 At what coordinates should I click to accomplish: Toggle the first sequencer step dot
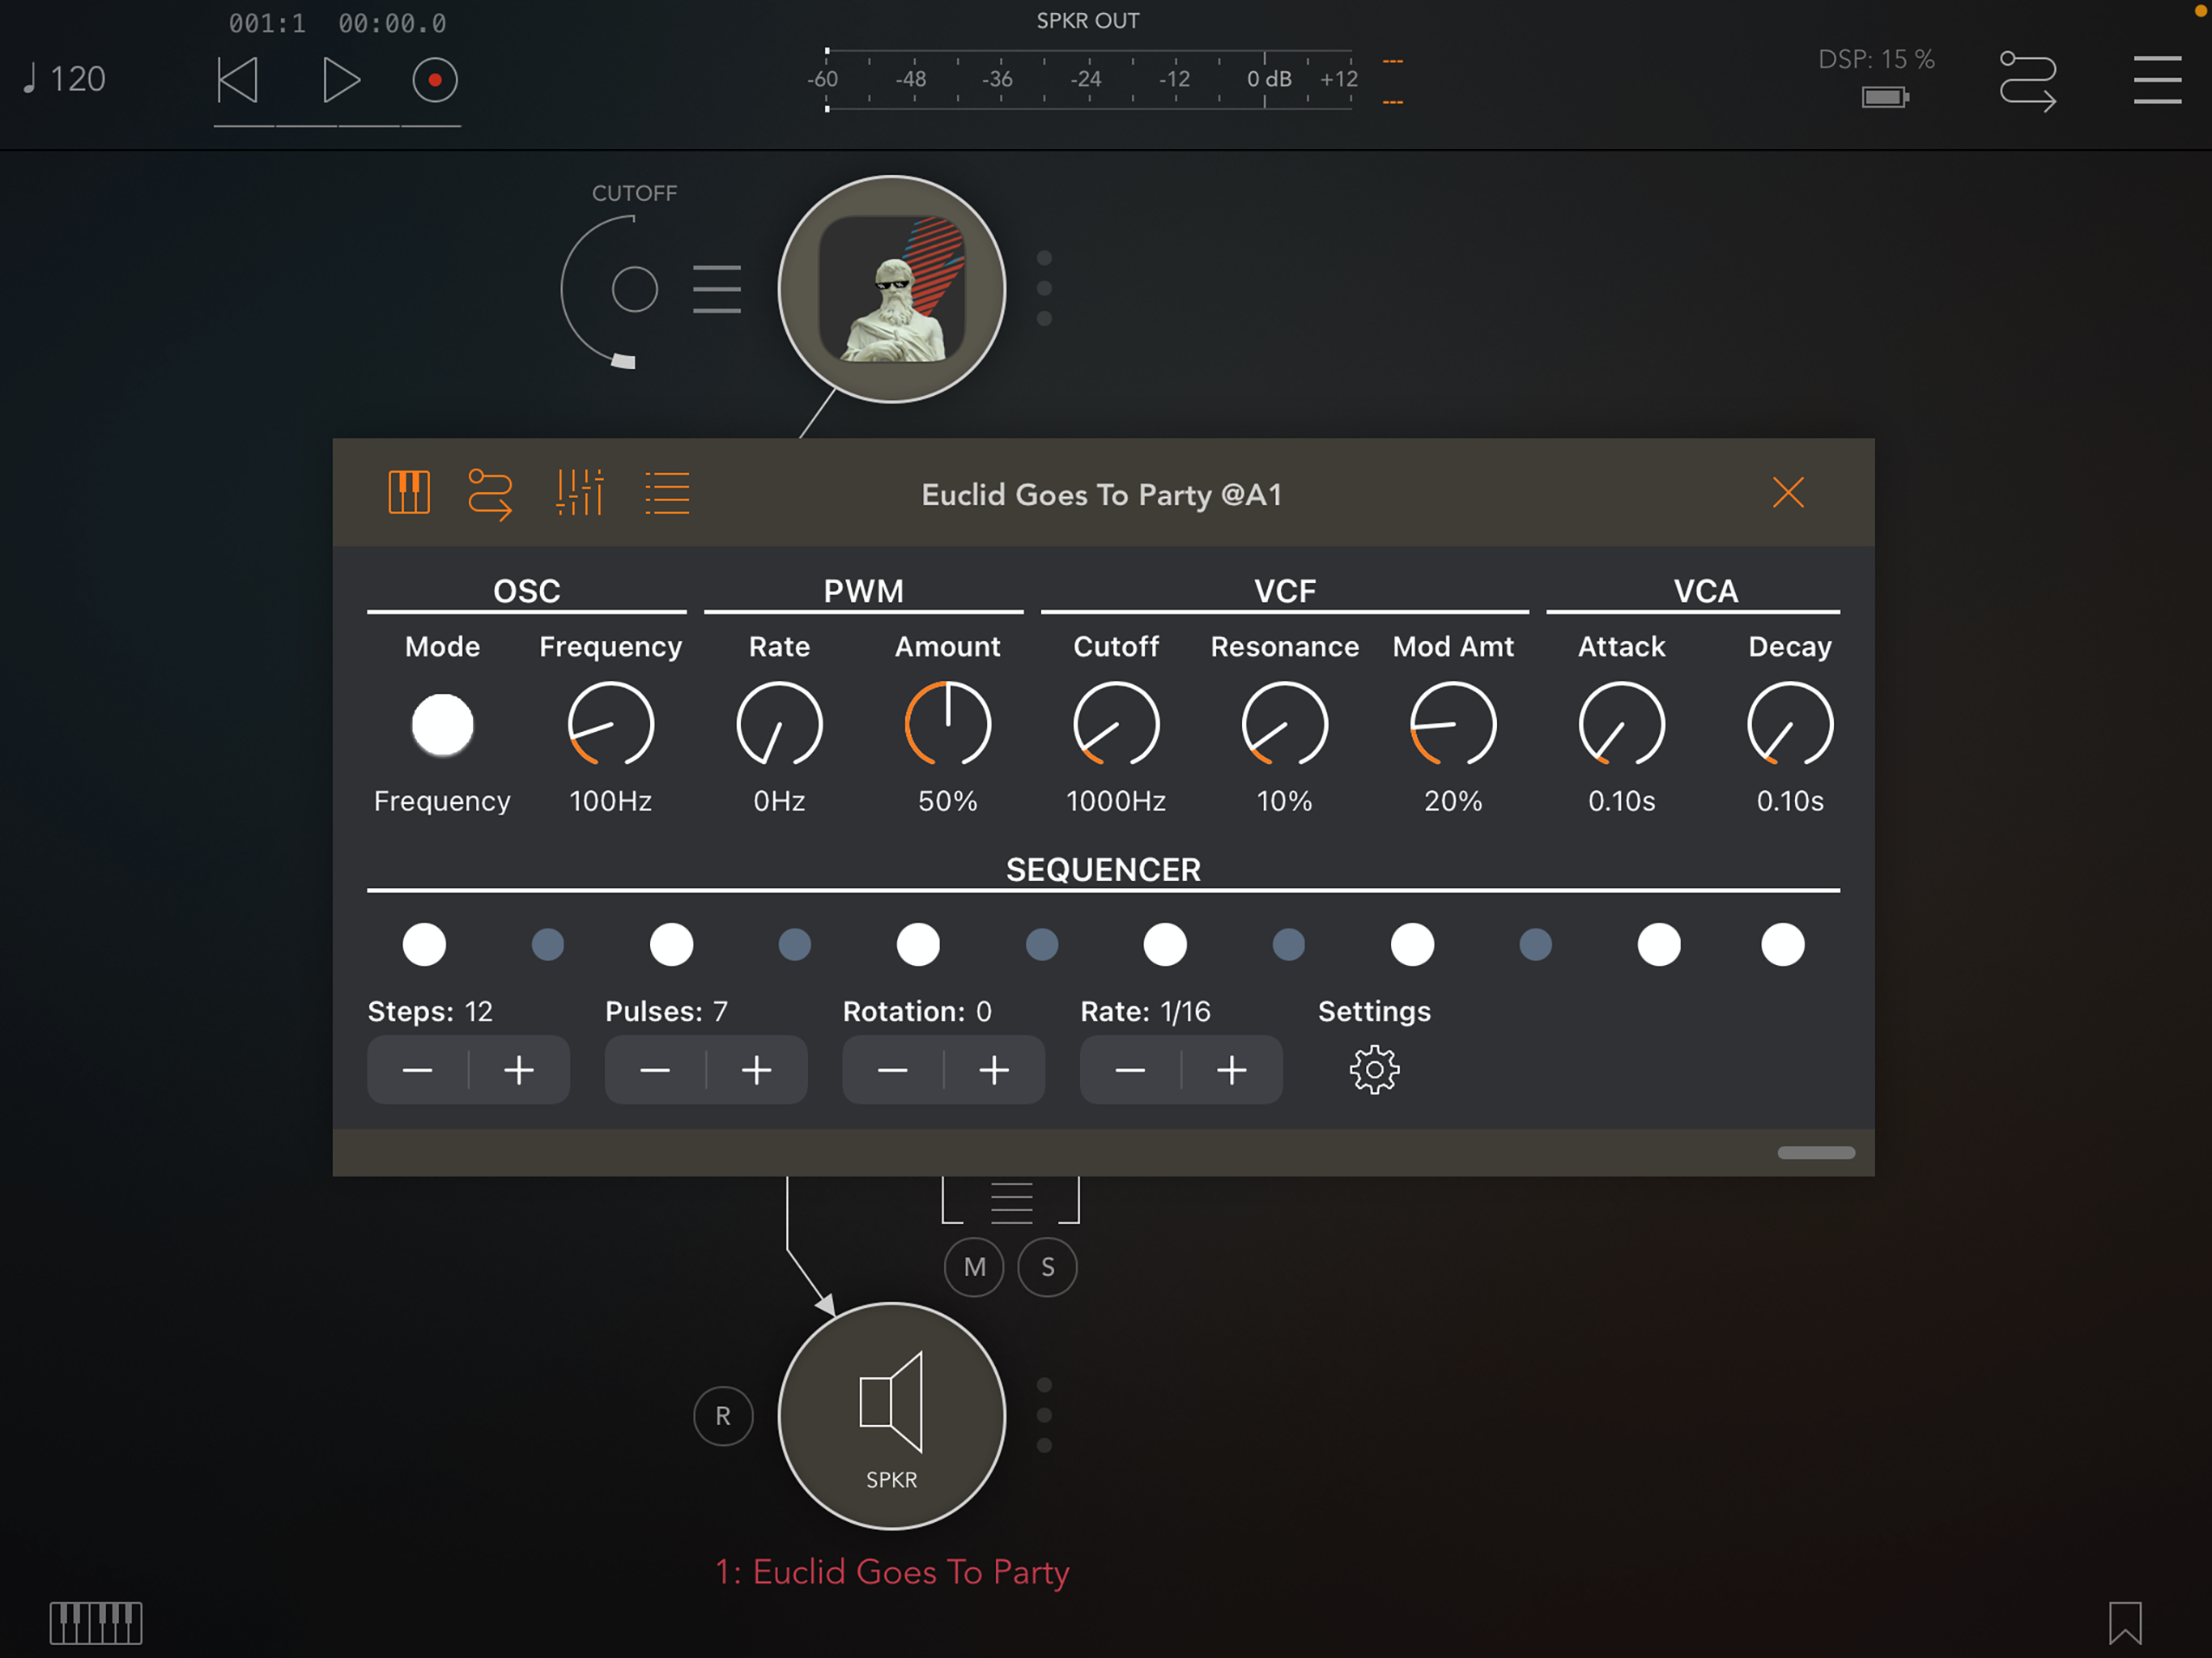click(x=424, y=944)
